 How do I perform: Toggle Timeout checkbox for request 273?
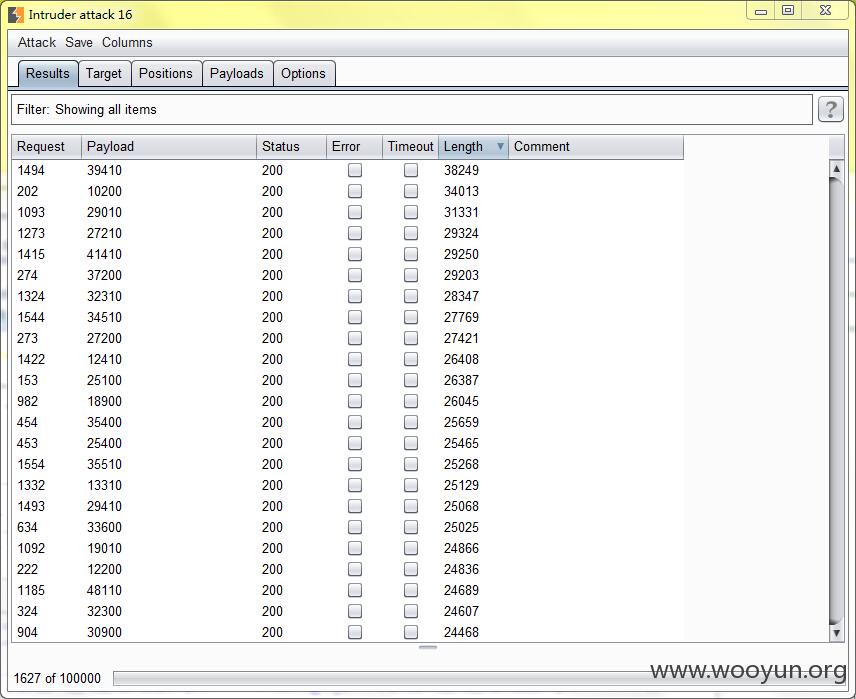tap(411, 339)
